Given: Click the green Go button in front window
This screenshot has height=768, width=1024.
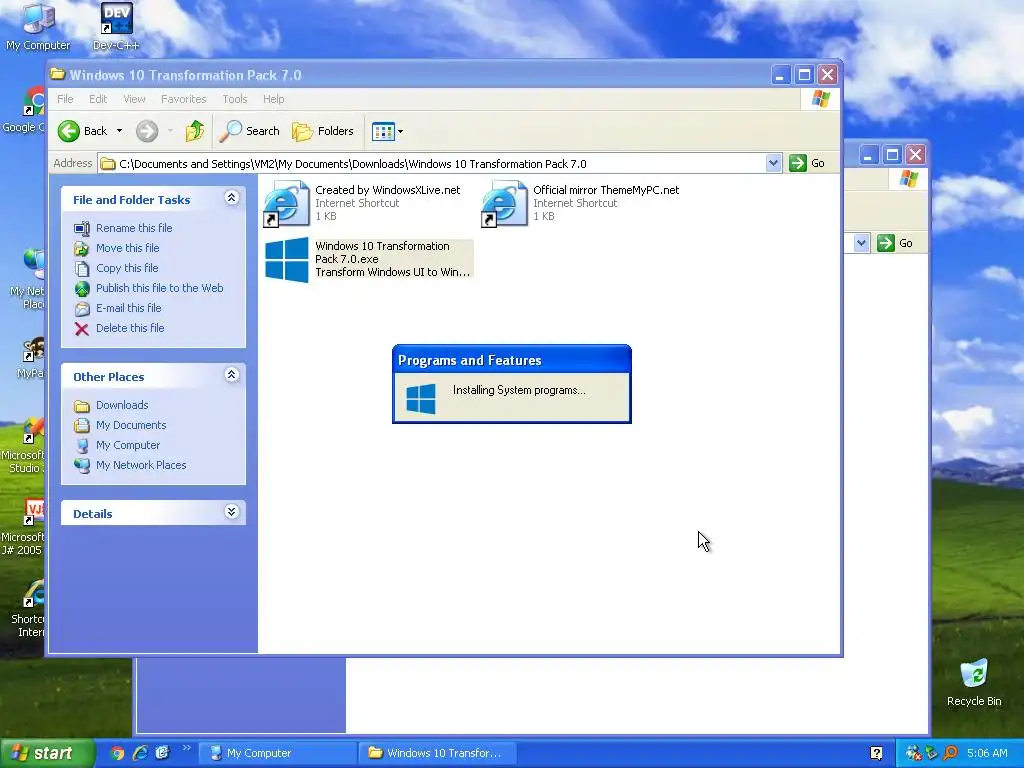Looking at the screenshot, I should pos(807,163).
